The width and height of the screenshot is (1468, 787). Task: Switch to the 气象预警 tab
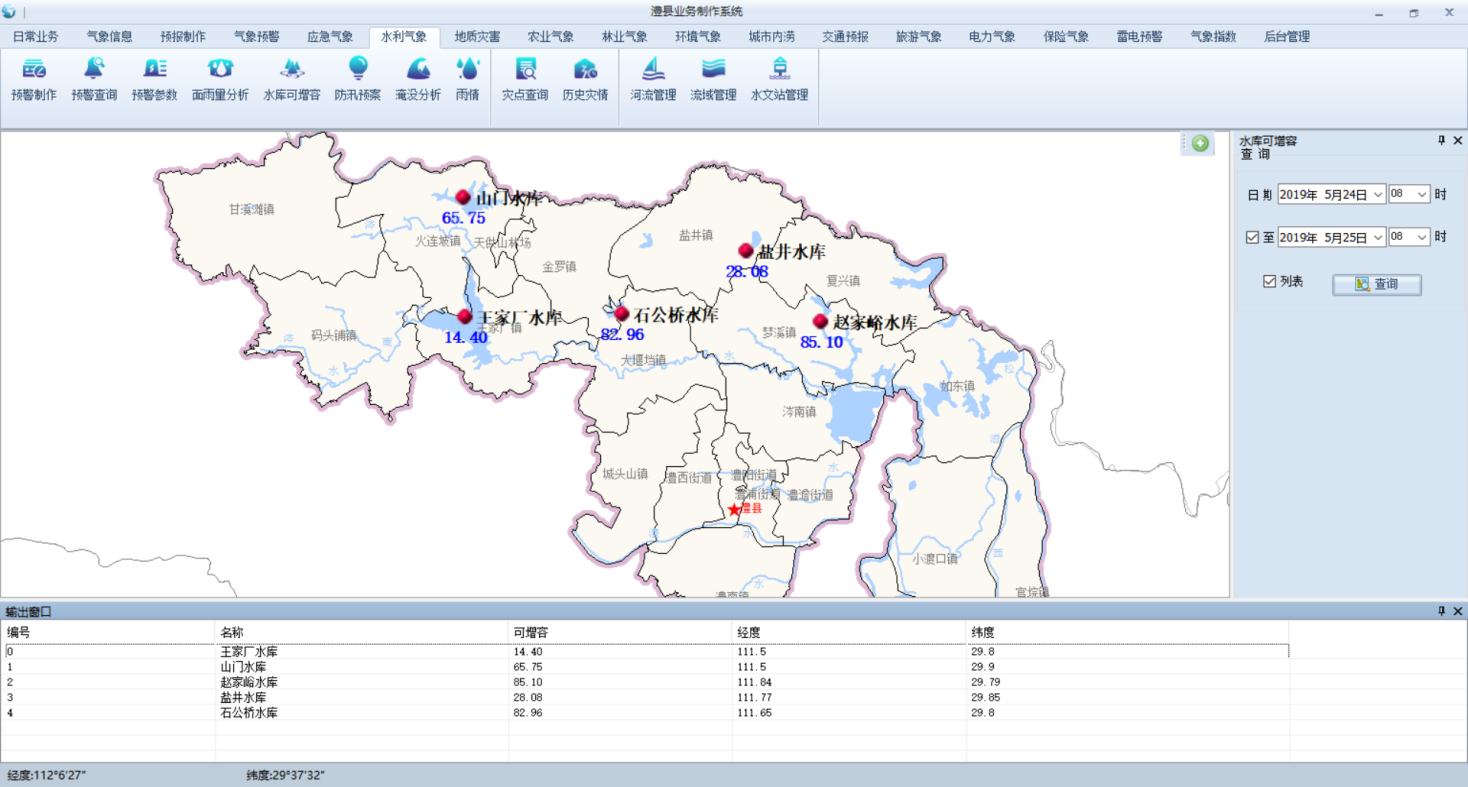click(257, 37)
